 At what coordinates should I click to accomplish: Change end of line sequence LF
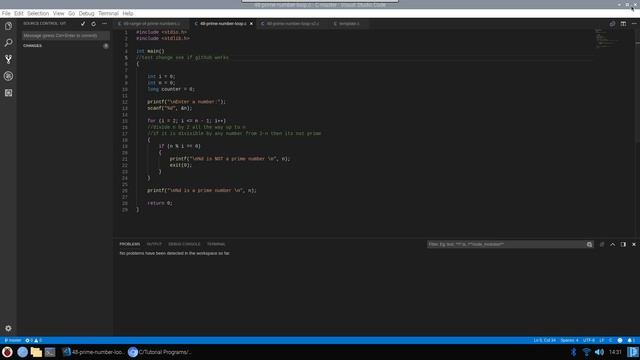coord(602,340)
